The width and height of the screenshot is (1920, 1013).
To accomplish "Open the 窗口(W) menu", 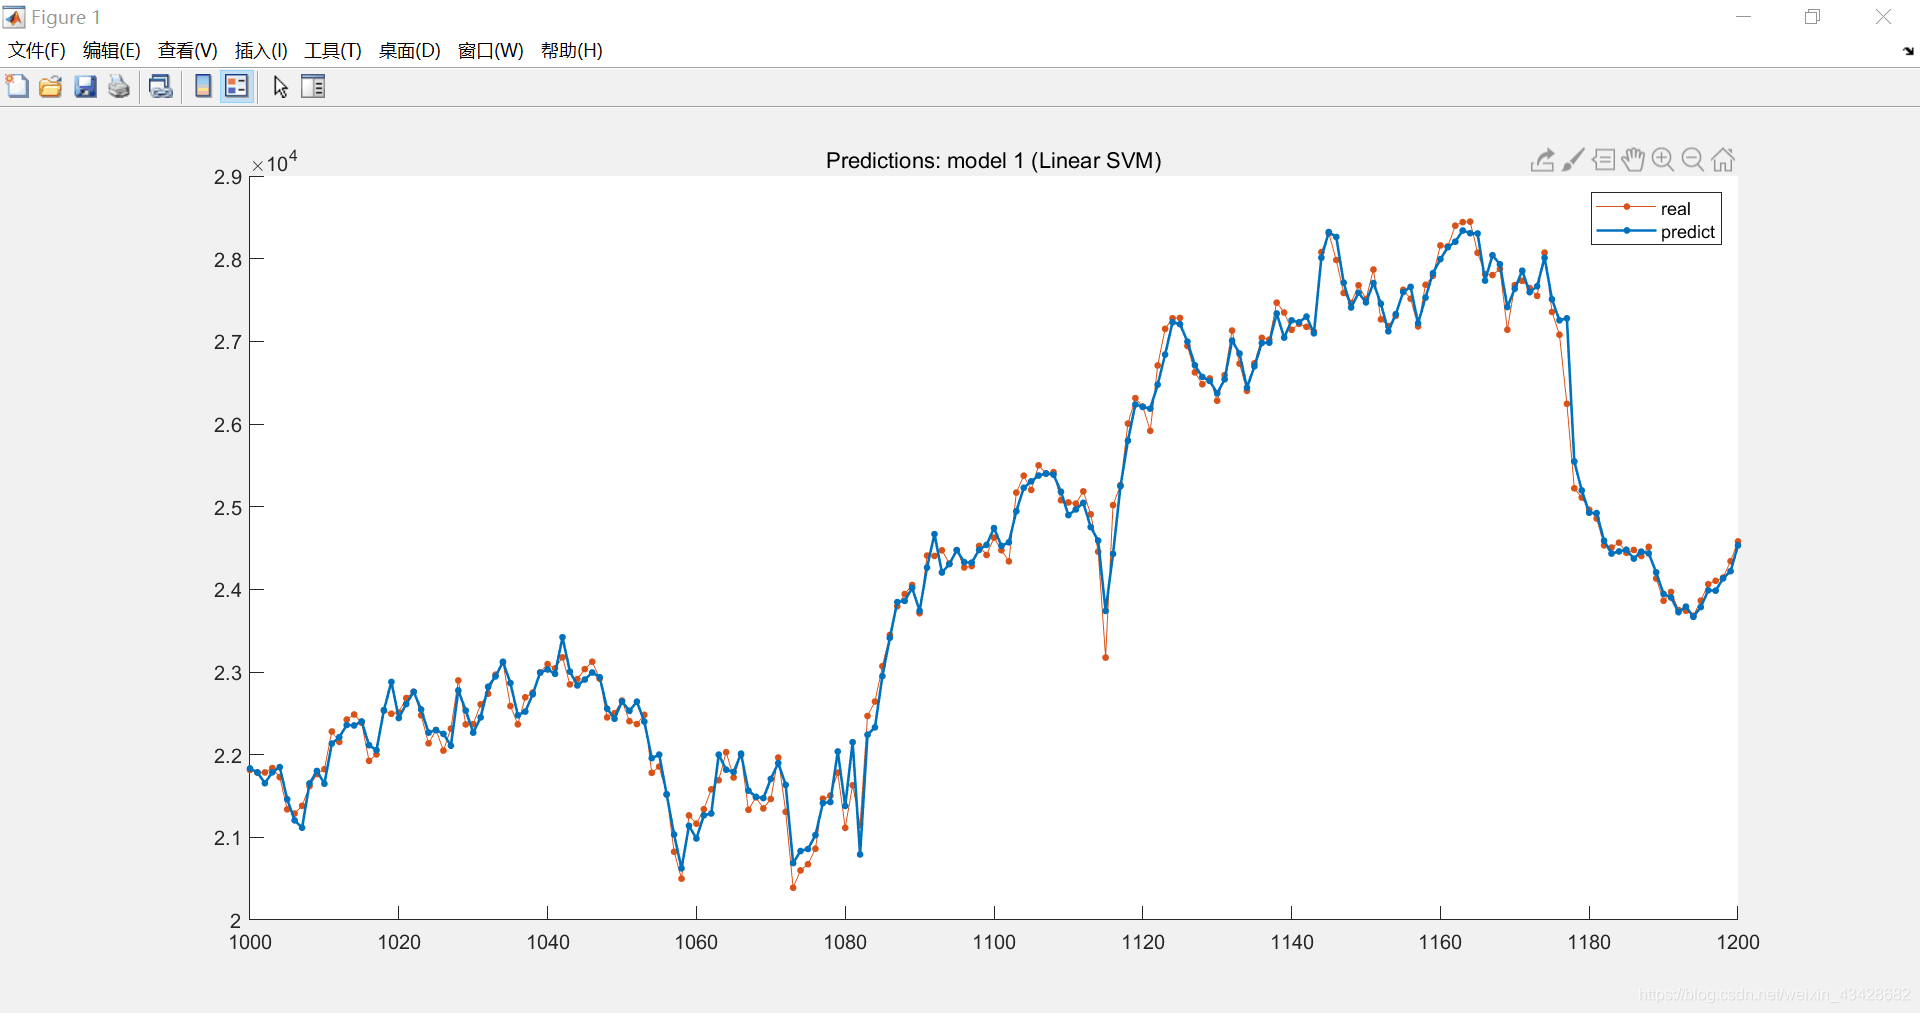I will tap(491, 51).
